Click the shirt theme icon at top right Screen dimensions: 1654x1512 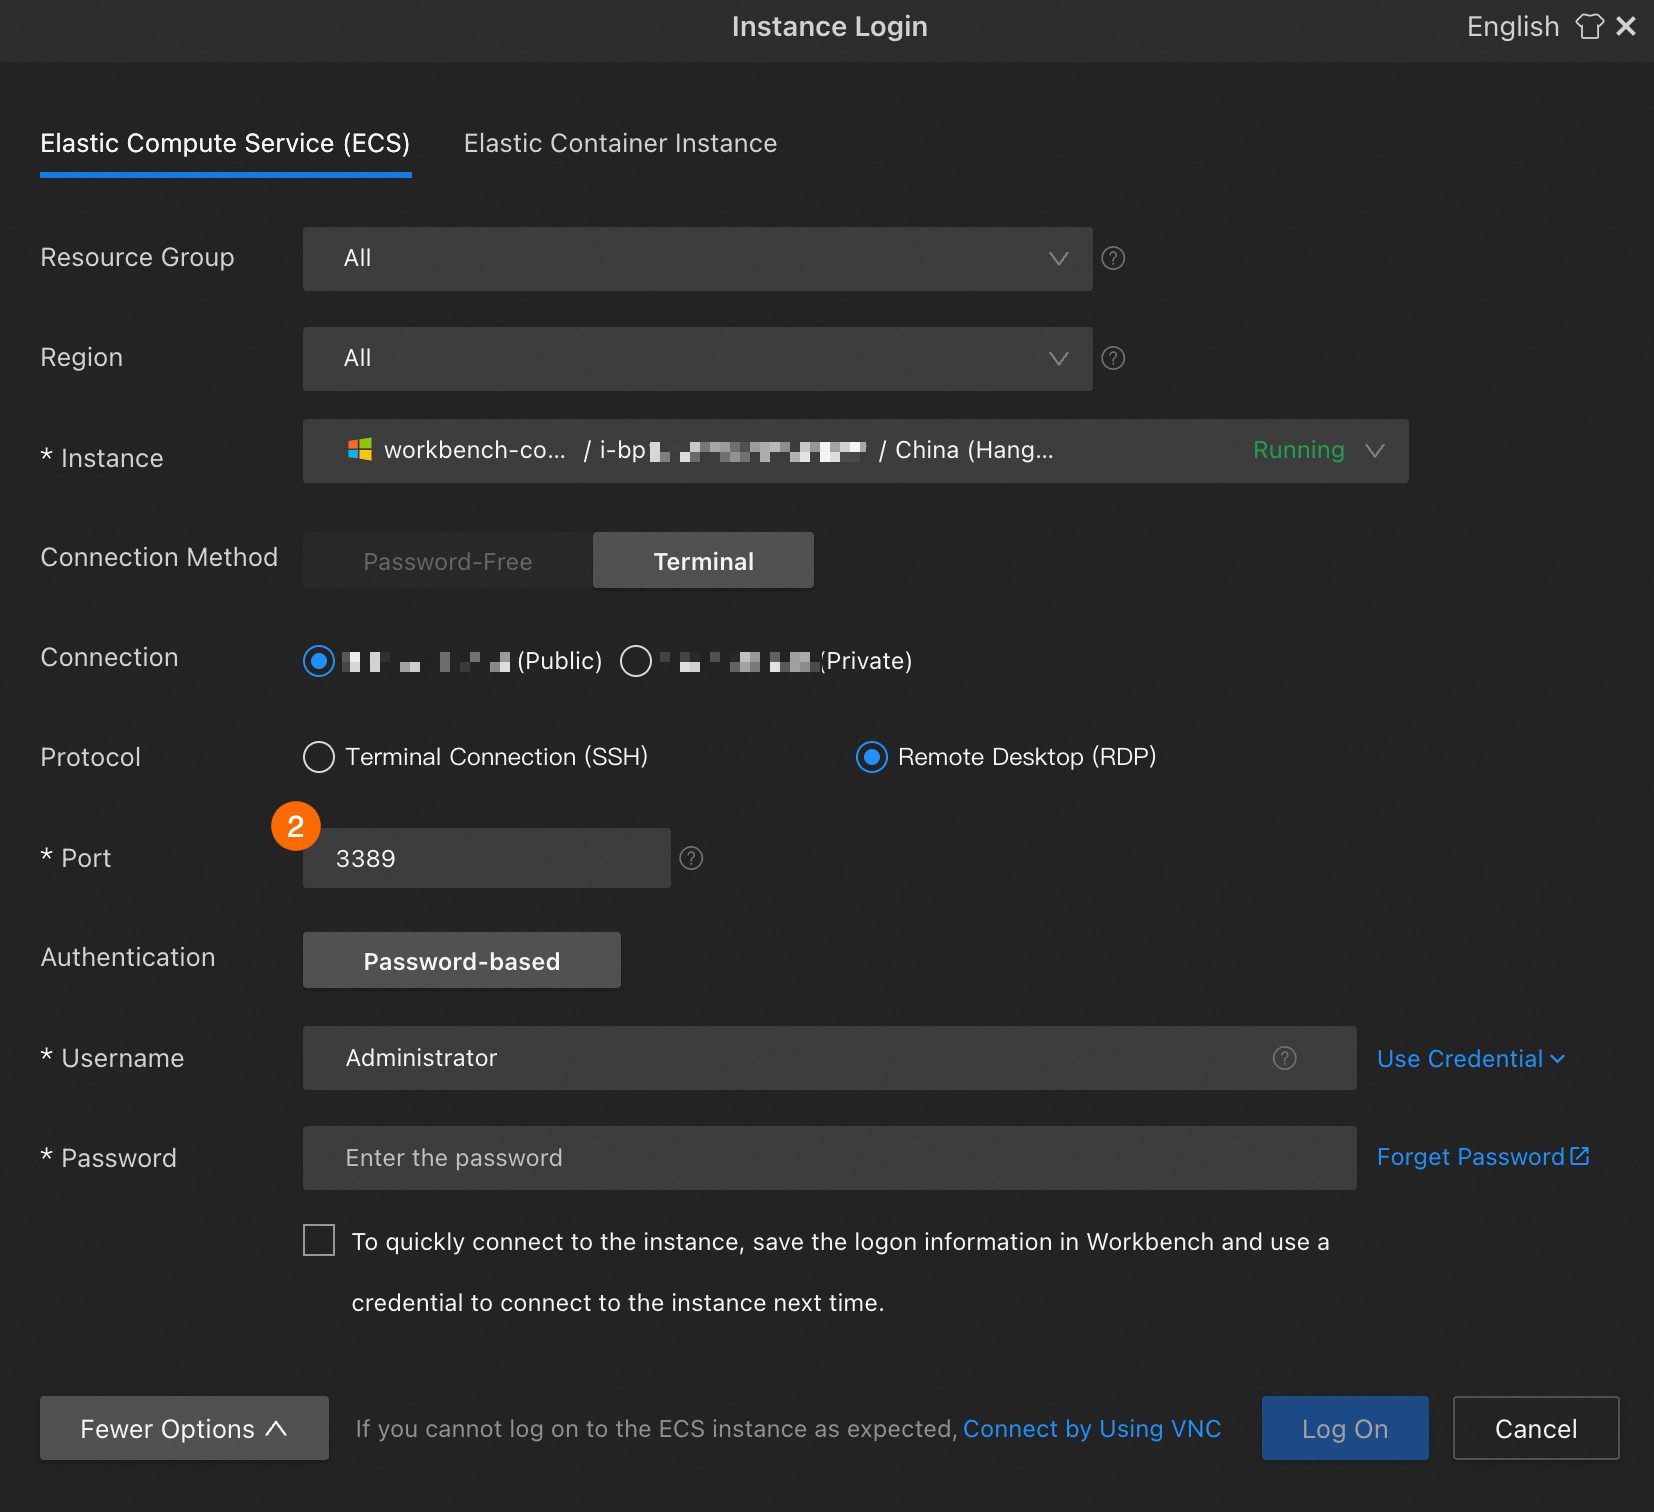pyautogui.click(x=1589, y=27)
